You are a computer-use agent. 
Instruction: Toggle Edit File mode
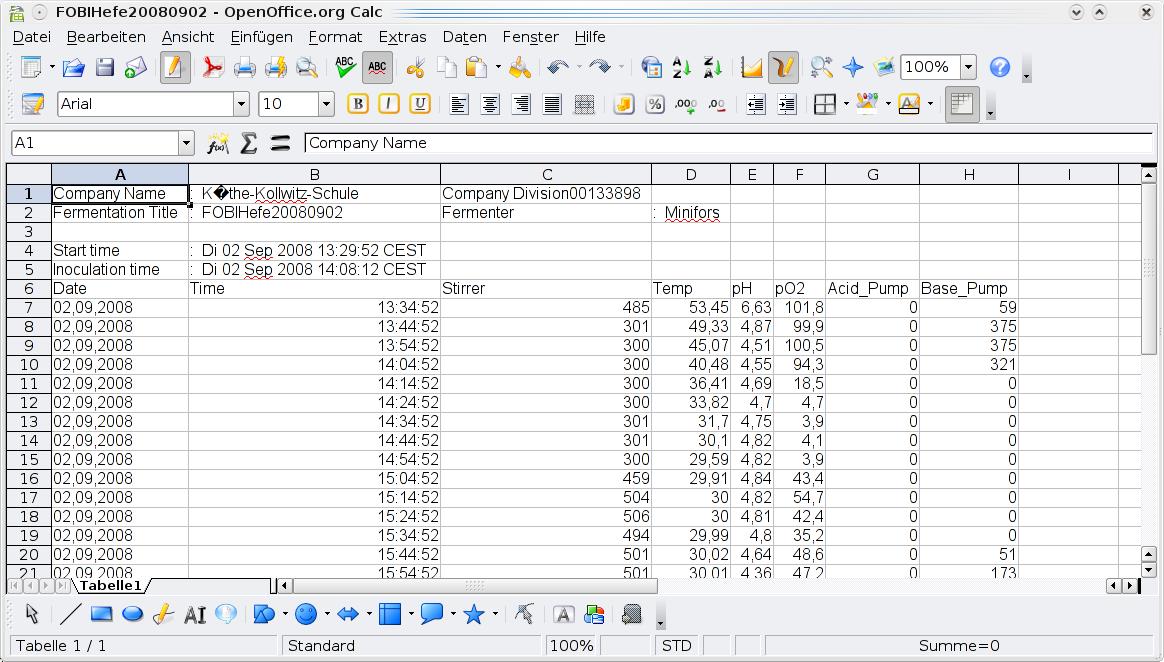[x=174, y=68]
